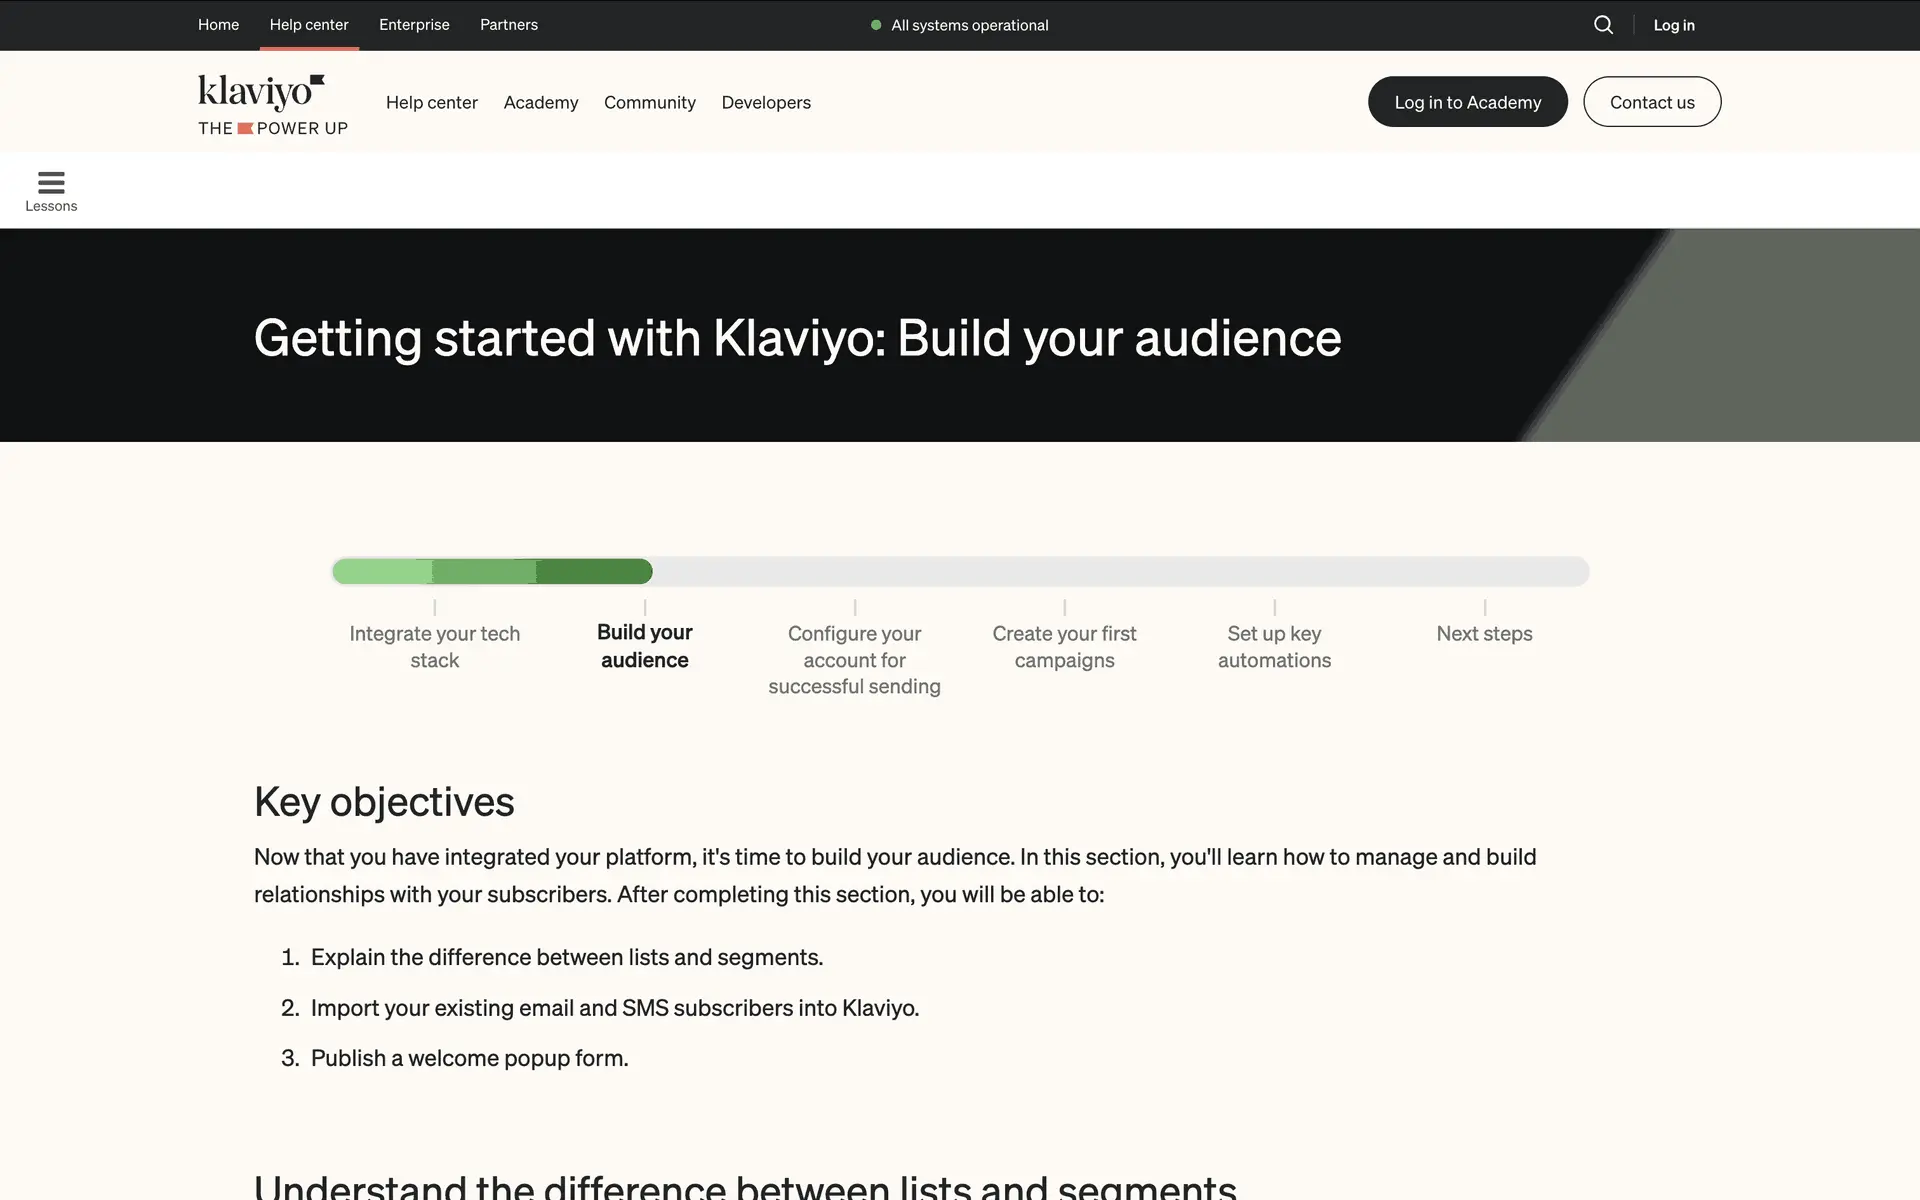Go to the Home top menu item
The image size is (1920, 1200).
point(218,25)
